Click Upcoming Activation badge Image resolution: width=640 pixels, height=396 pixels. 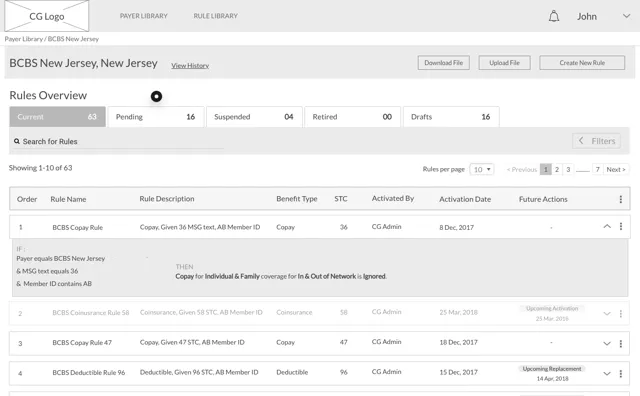tap(552, 308)
